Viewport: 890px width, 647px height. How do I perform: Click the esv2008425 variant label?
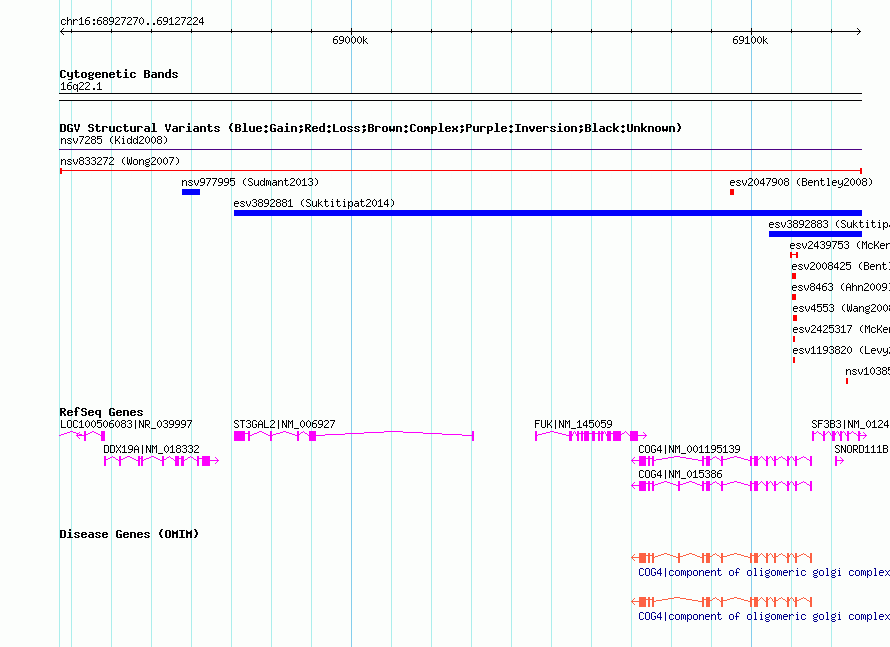click(x=841, y=266)
